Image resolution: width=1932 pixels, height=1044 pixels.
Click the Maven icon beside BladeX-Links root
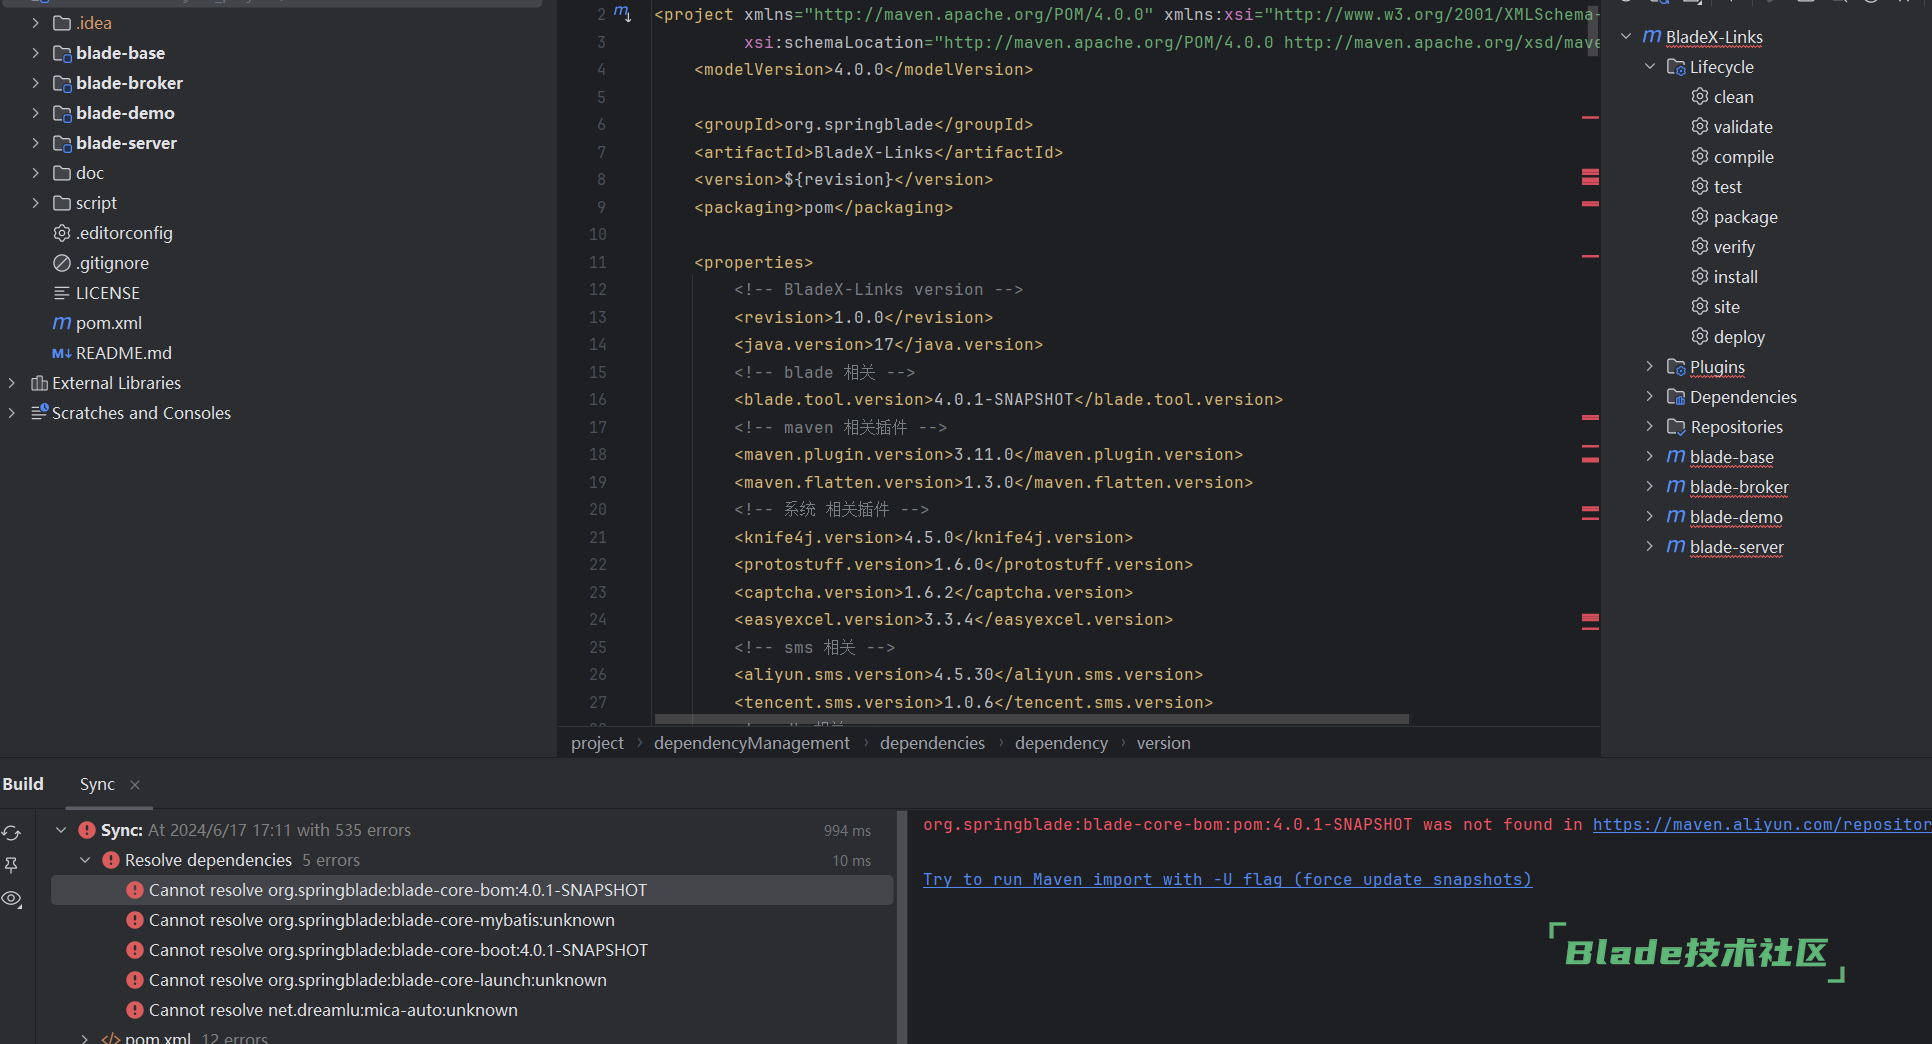pyautogui.click(x=1652, y=37)
